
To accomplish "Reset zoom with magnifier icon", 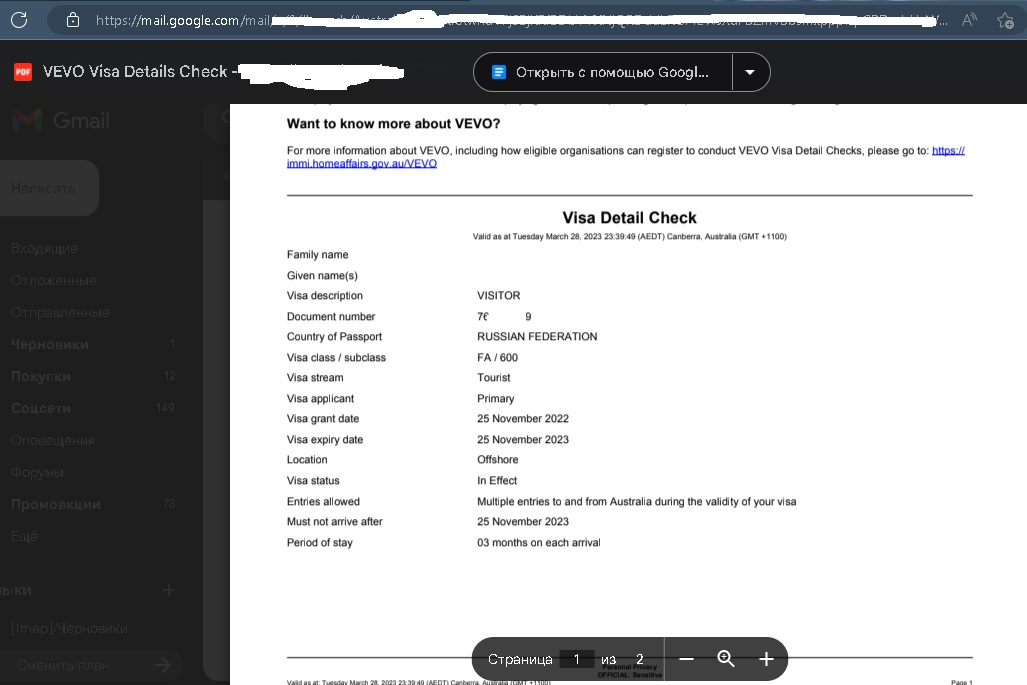I will click(726, 659).
